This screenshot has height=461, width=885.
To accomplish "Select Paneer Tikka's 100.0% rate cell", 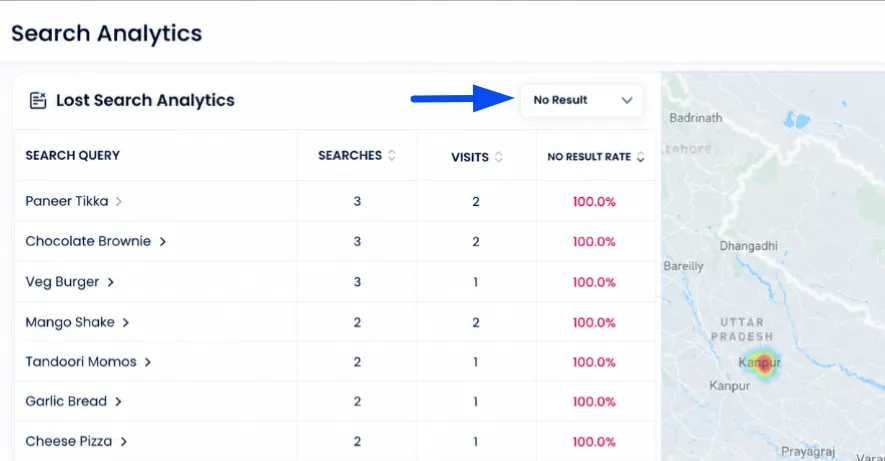I will (594, 202).
